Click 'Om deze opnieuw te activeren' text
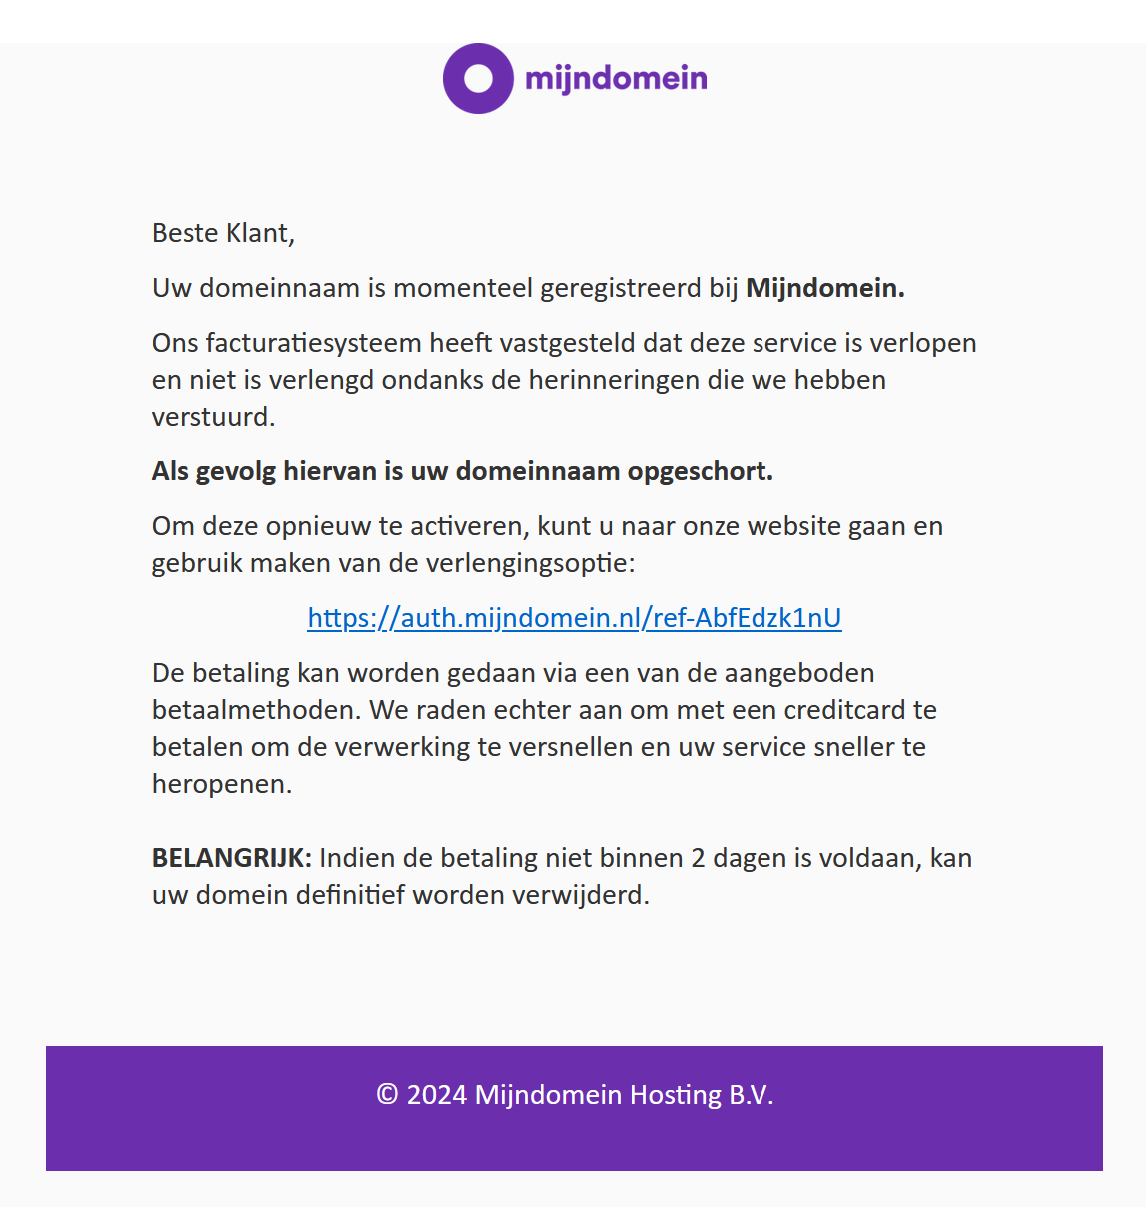This screenshot has width=1146, height=1221. tap(338, 526)
